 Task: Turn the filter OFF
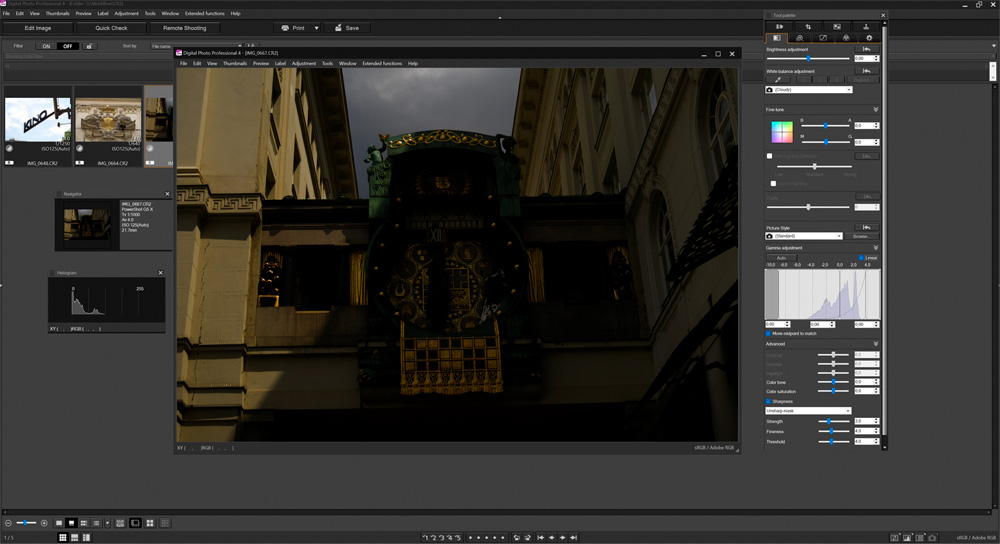pyautogui.click(x=67, y=46)
